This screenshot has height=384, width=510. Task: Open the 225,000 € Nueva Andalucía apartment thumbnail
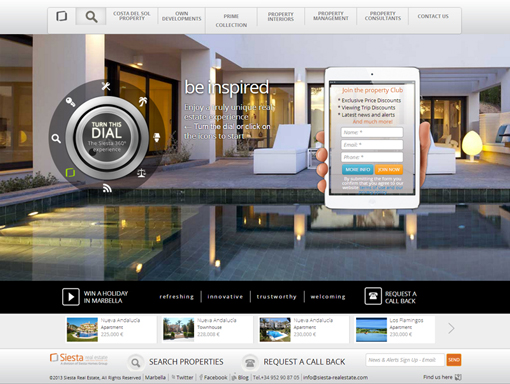(82, 329)
